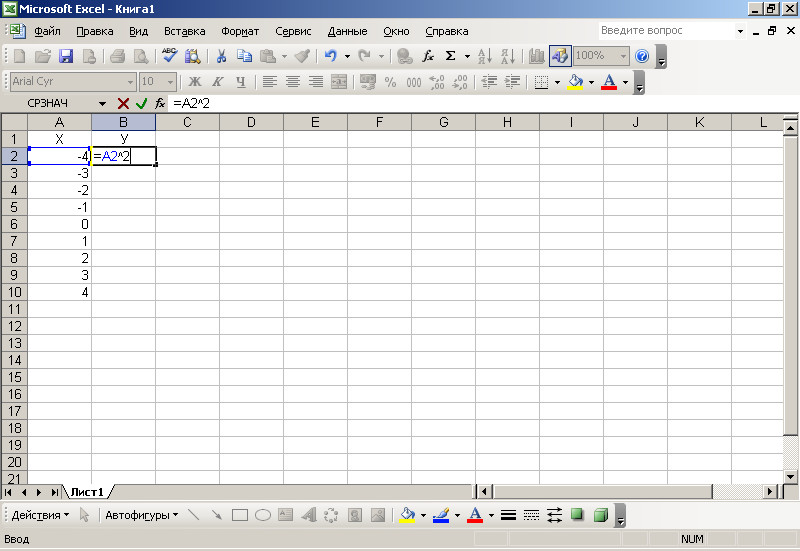Screen dimensions: 800x551
Task: Click the Undo arrow icon
Action: [x=331, y=56]
